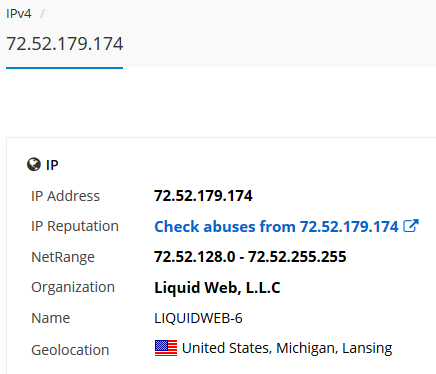Click the United States flag icon

tap(166, 348)
